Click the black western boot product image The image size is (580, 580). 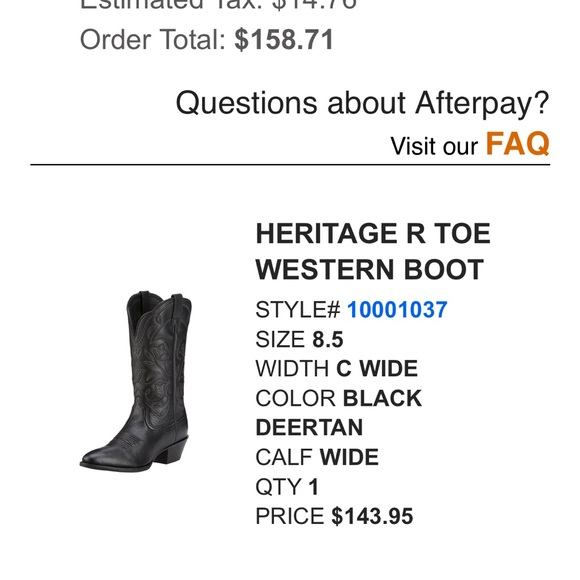(x=136, y=381)
